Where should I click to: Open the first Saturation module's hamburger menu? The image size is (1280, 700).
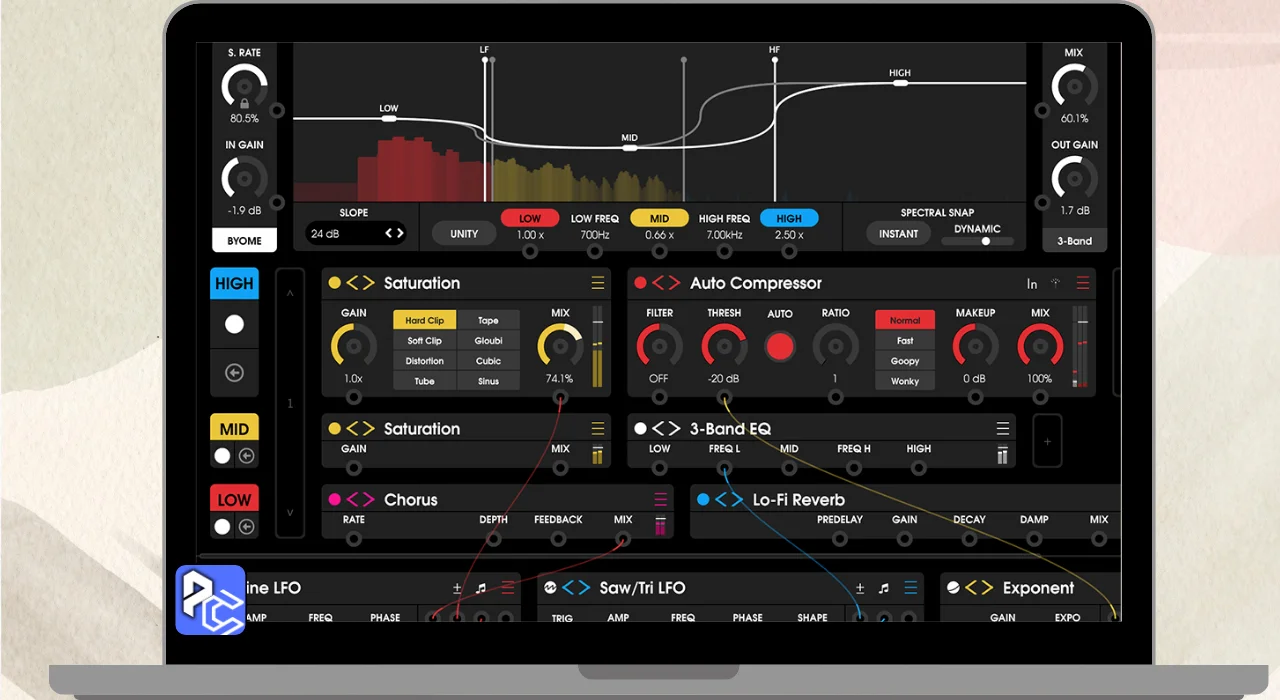coord(597,283)
